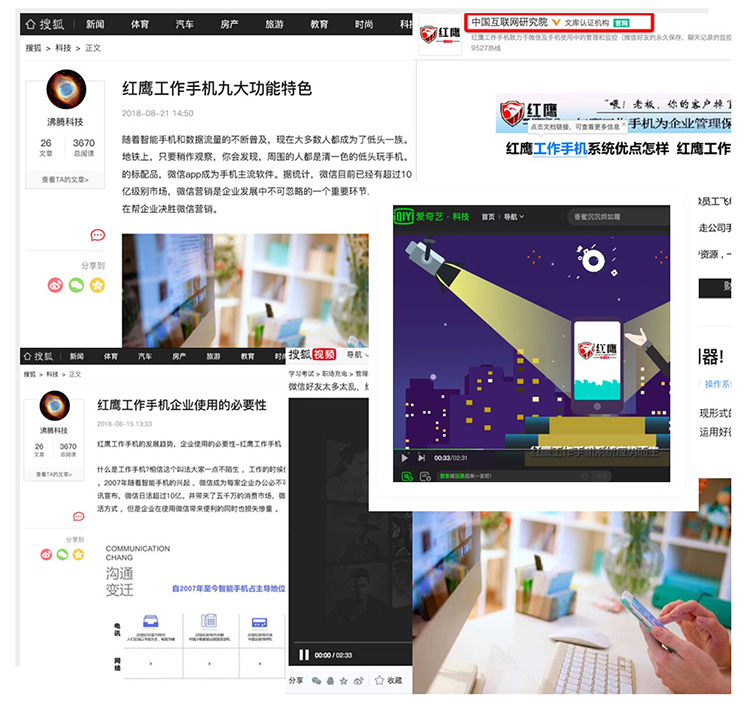
Task: Open the 中国互联网研究院 link in the red box
Action: tap(508, 20)
